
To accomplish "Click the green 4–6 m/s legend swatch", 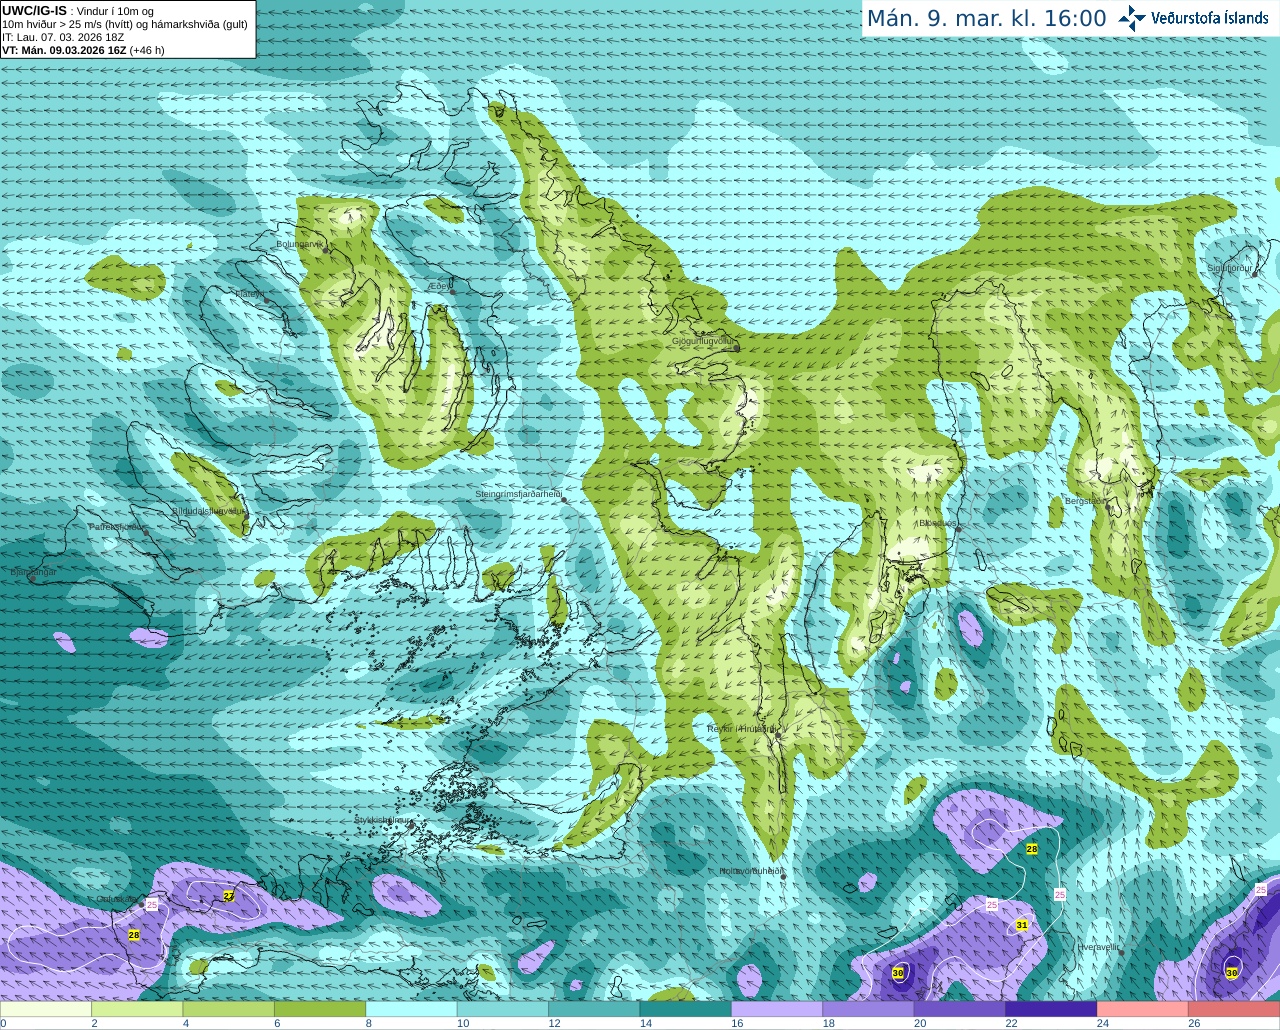I will (x=229, y=1009).
